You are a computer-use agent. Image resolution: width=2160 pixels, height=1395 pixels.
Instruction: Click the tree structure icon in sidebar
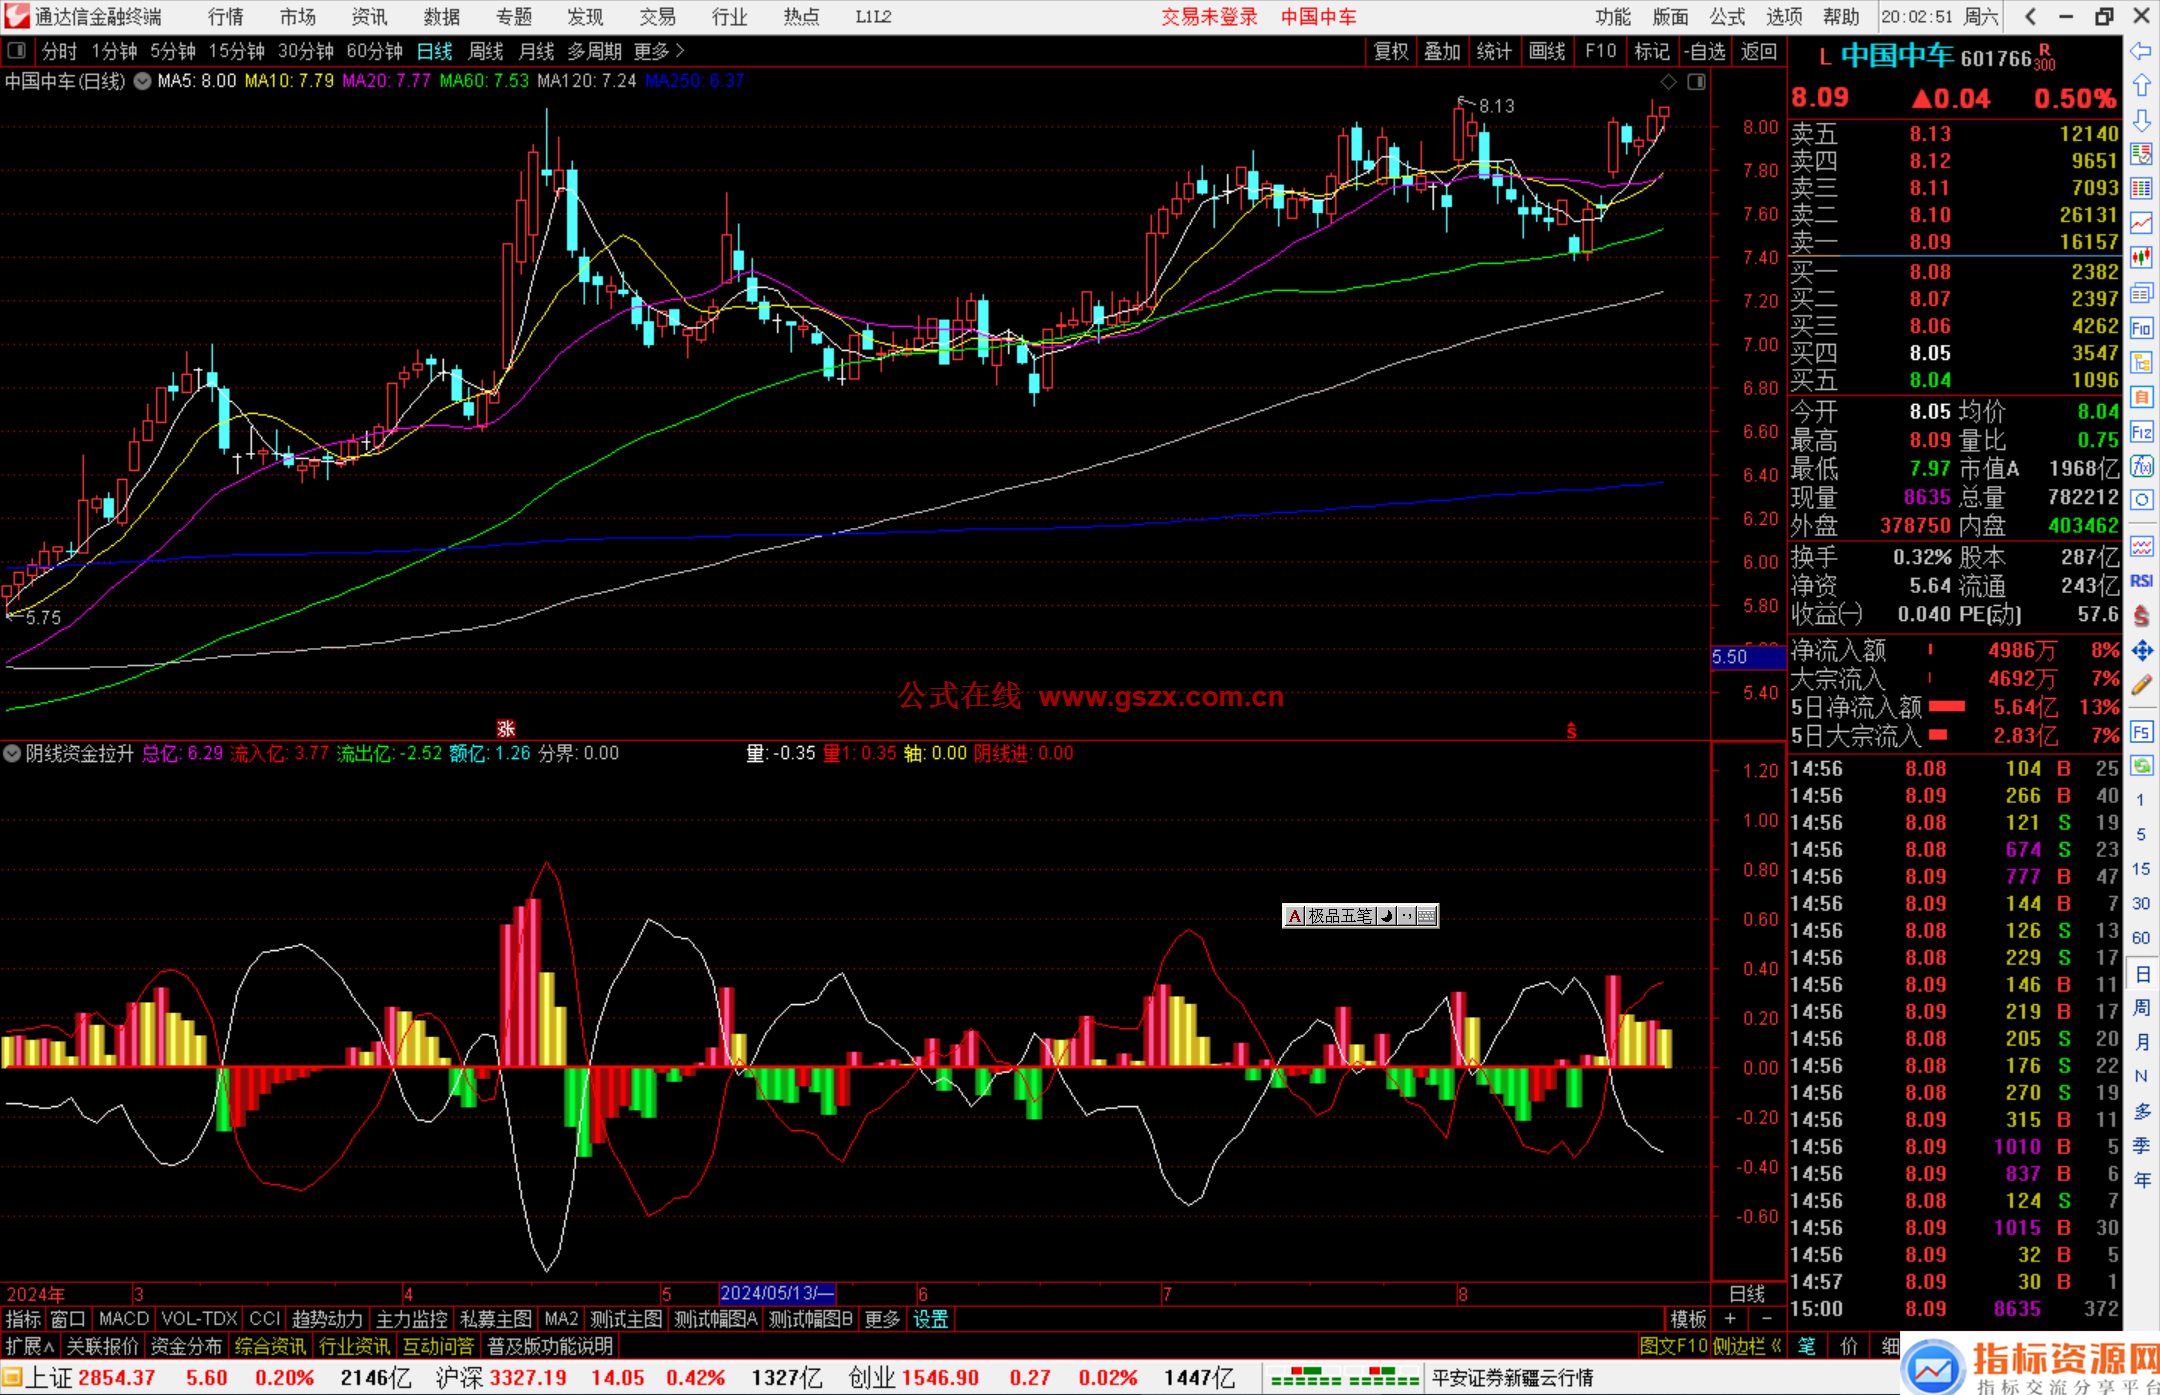pyautogui.click(x=2141, y=362)
